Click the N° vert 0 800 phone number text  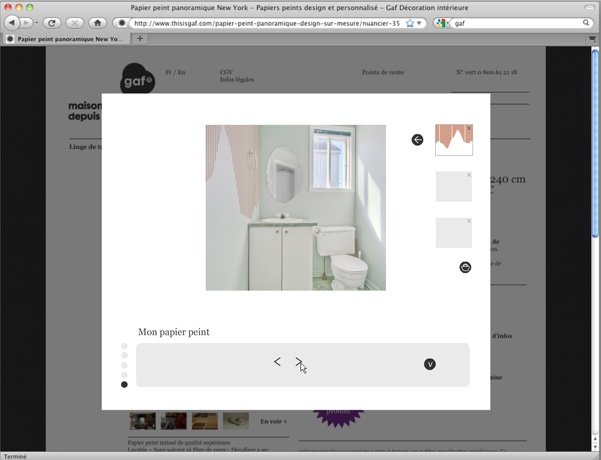(x=486, y=72)
